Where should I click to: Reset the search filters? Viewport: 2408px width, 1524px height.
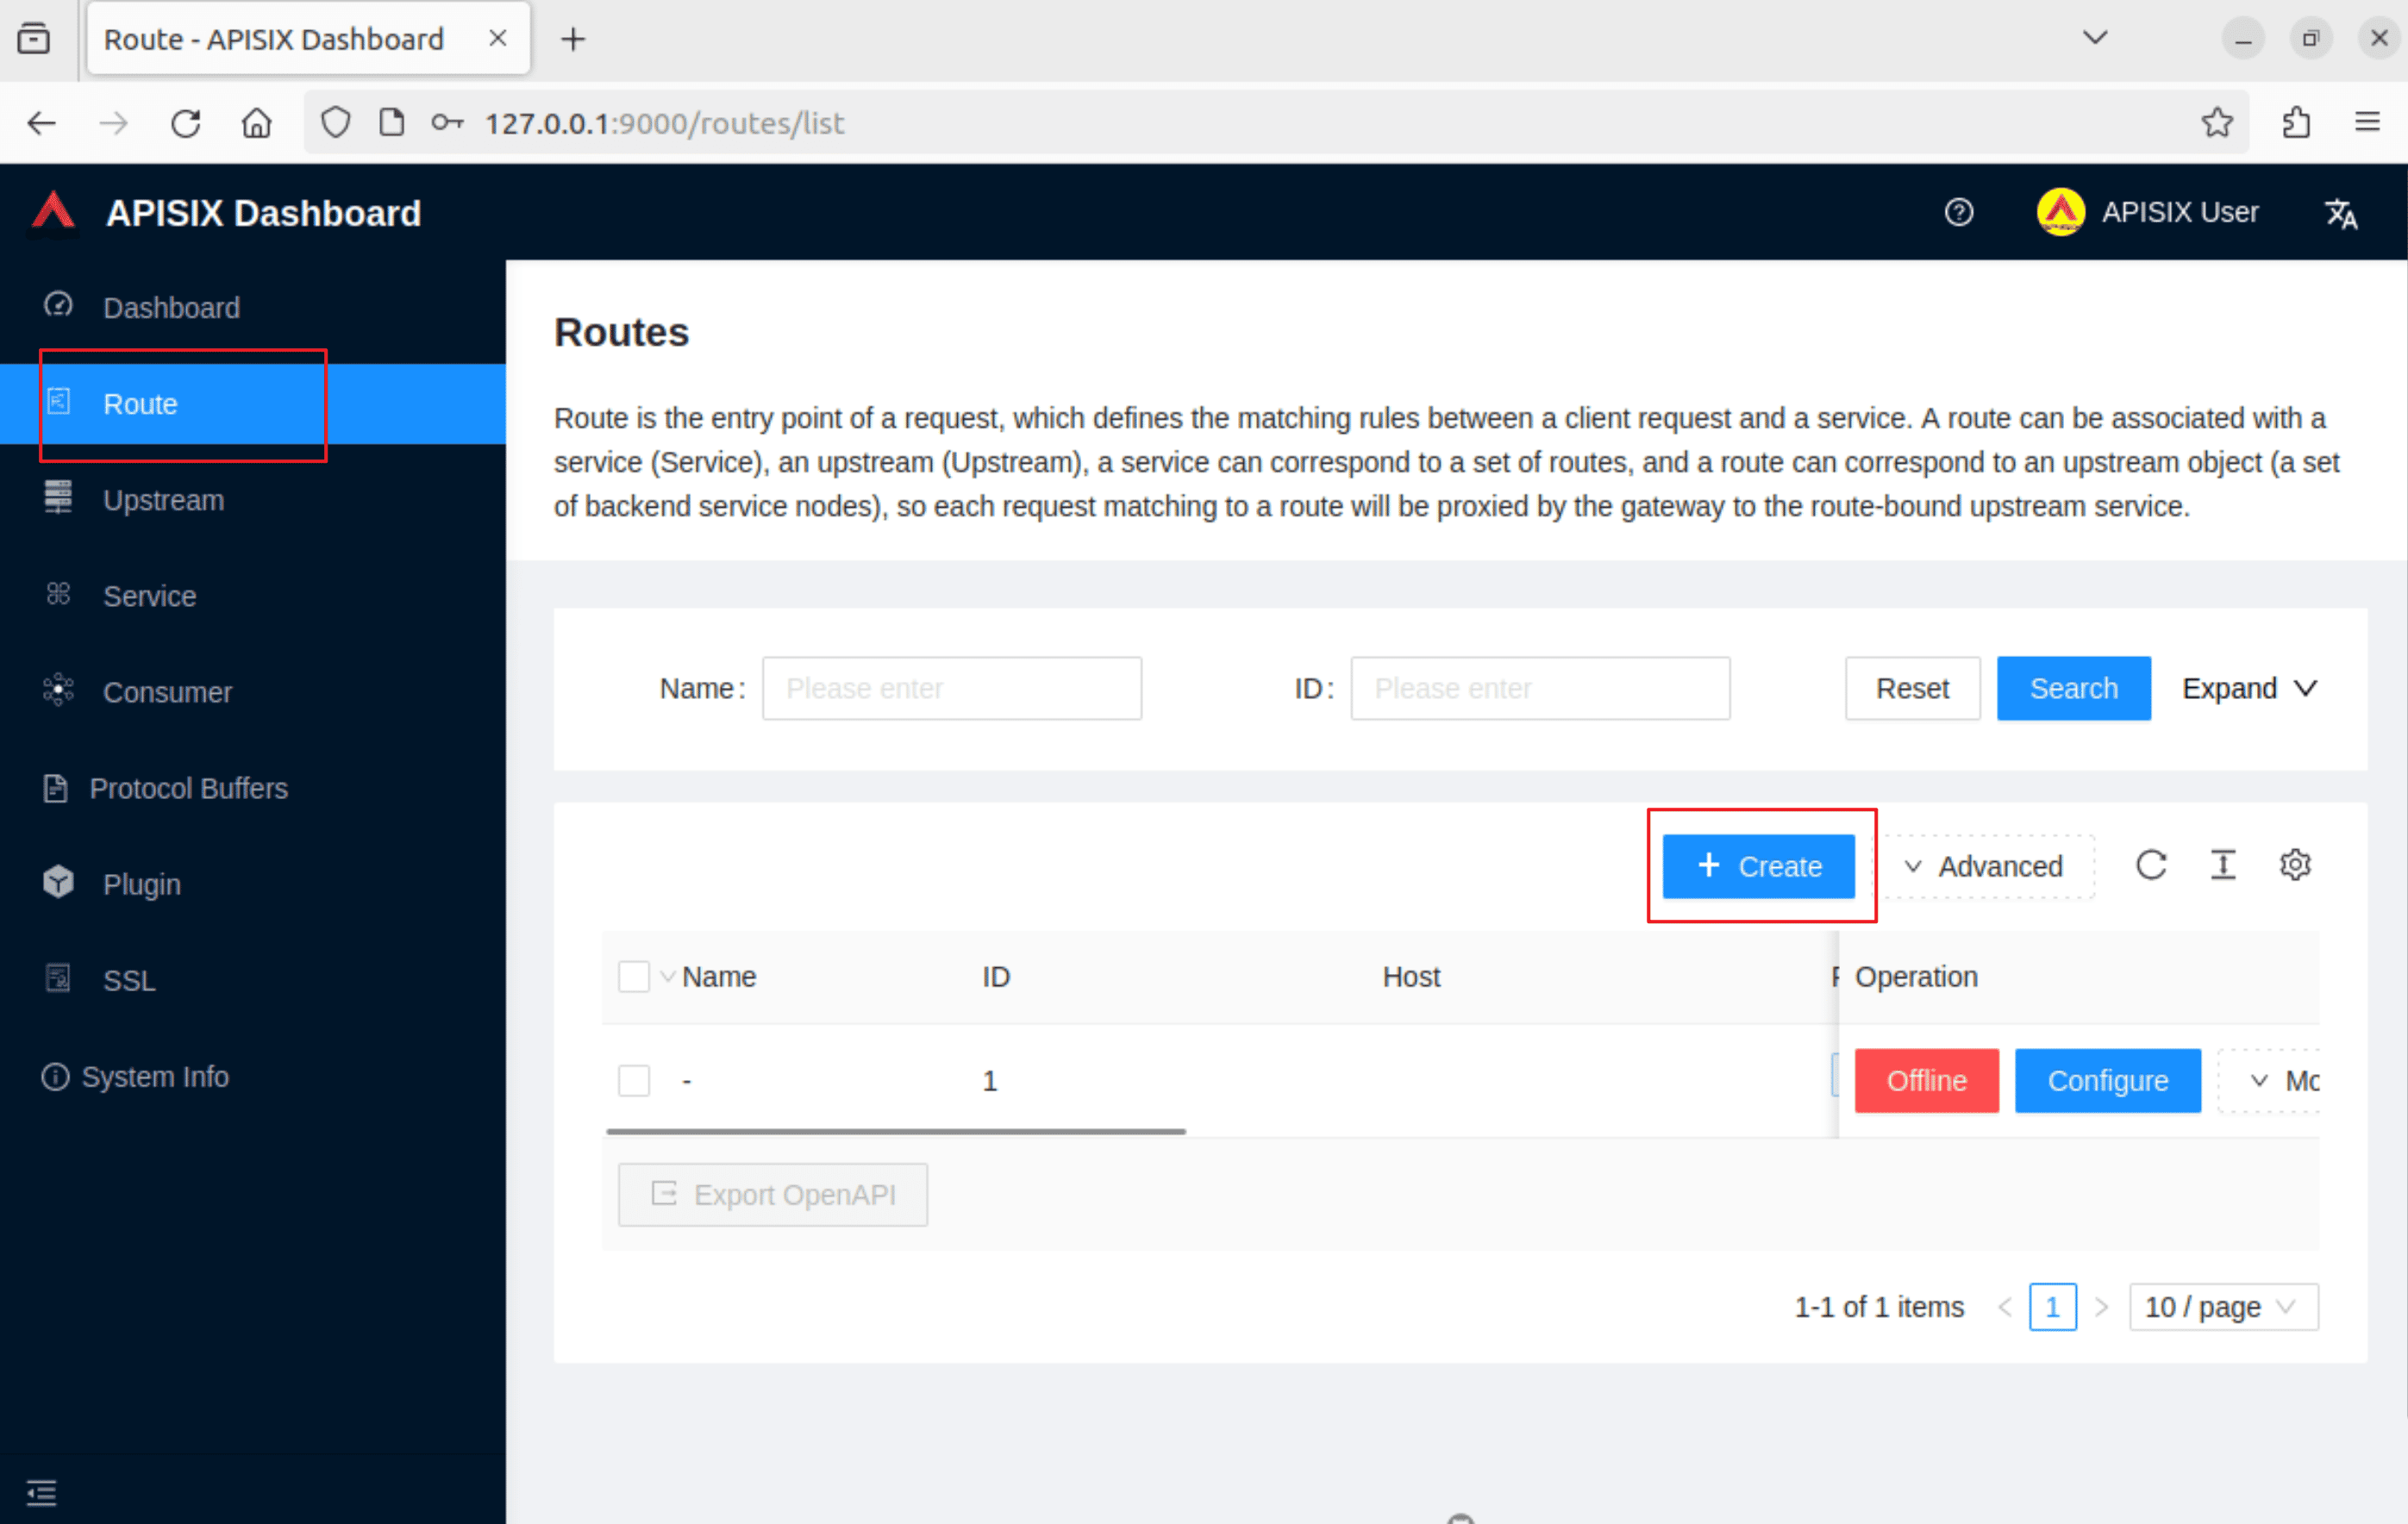click(1912, 688)
